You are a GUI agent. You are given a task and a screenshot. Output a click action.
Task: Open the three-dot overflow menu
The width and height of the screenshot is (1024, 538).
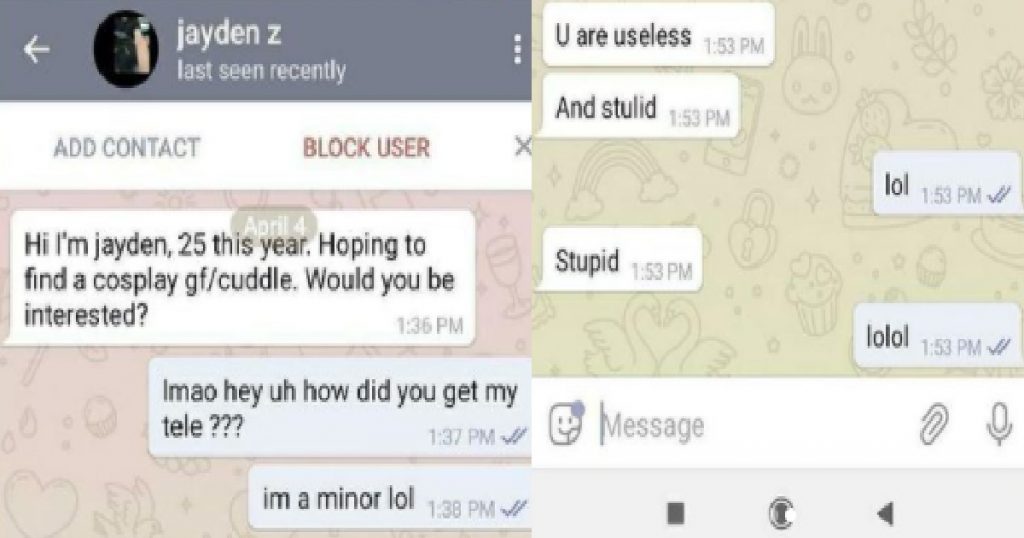point(517,49)
